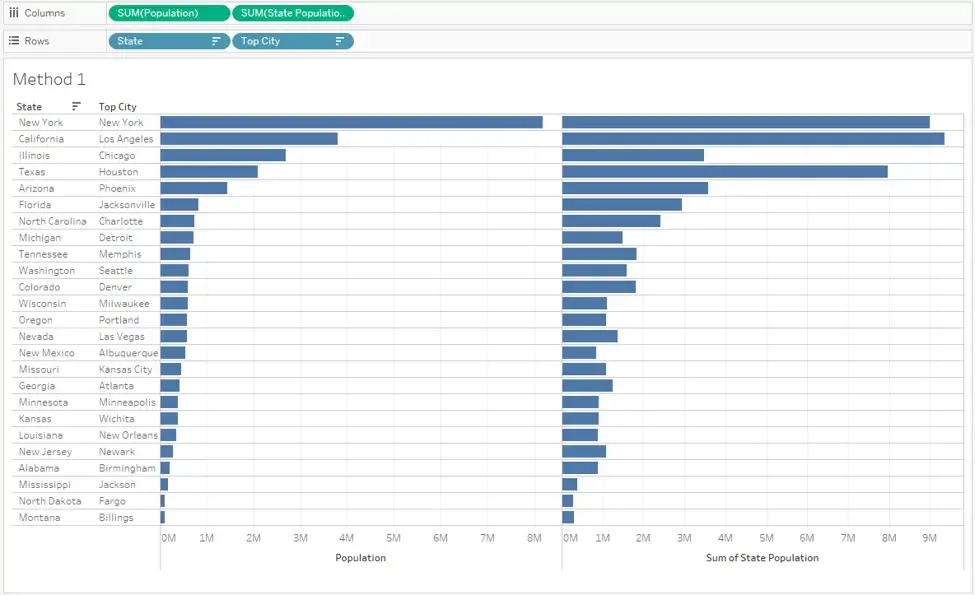
Task: Click the Population axis title
Action: click(361, 558)
